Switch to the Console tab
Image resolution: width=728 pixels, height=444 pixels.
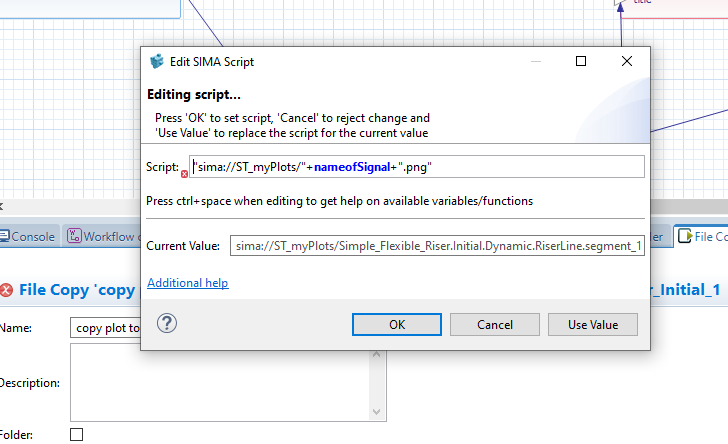point(32,236)
